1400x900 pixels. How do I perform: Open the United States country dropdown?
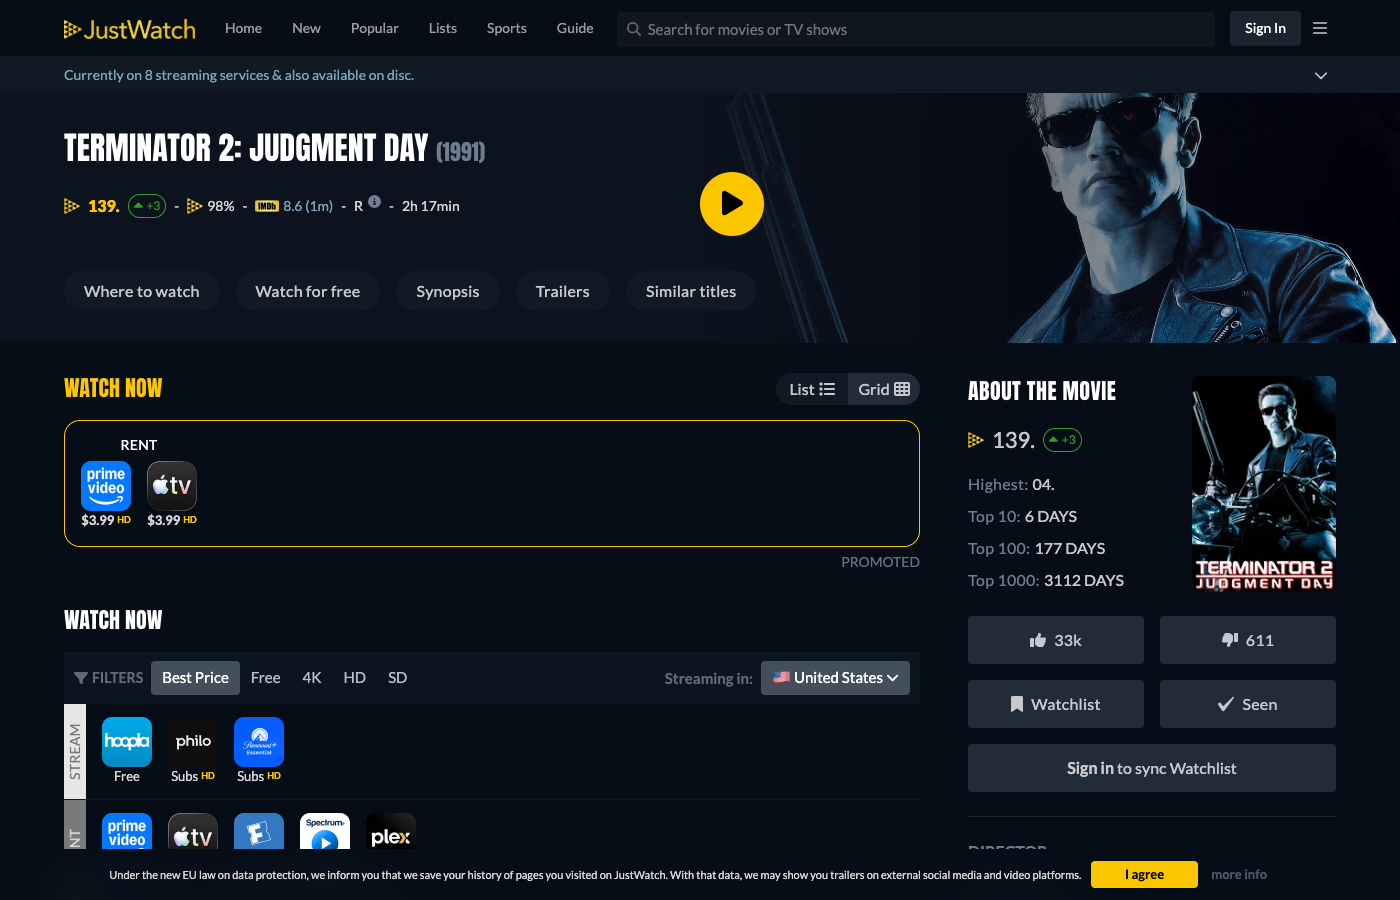point(835,678)
